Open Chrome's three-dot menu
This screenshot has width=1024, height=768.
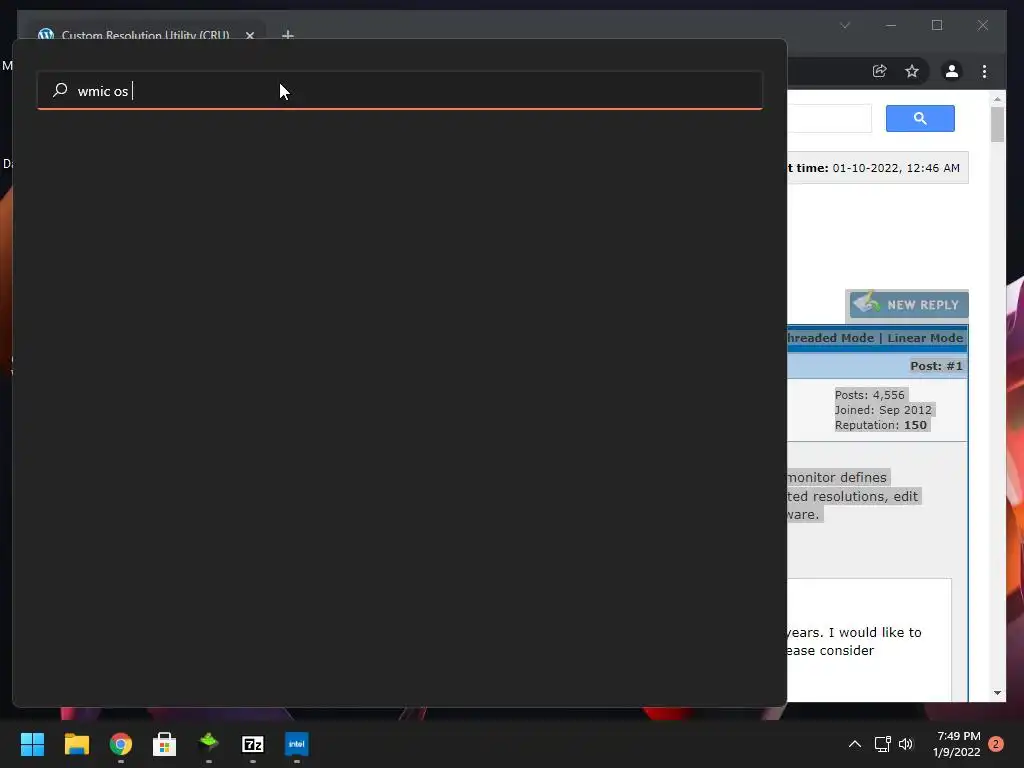tap(984, 71)
